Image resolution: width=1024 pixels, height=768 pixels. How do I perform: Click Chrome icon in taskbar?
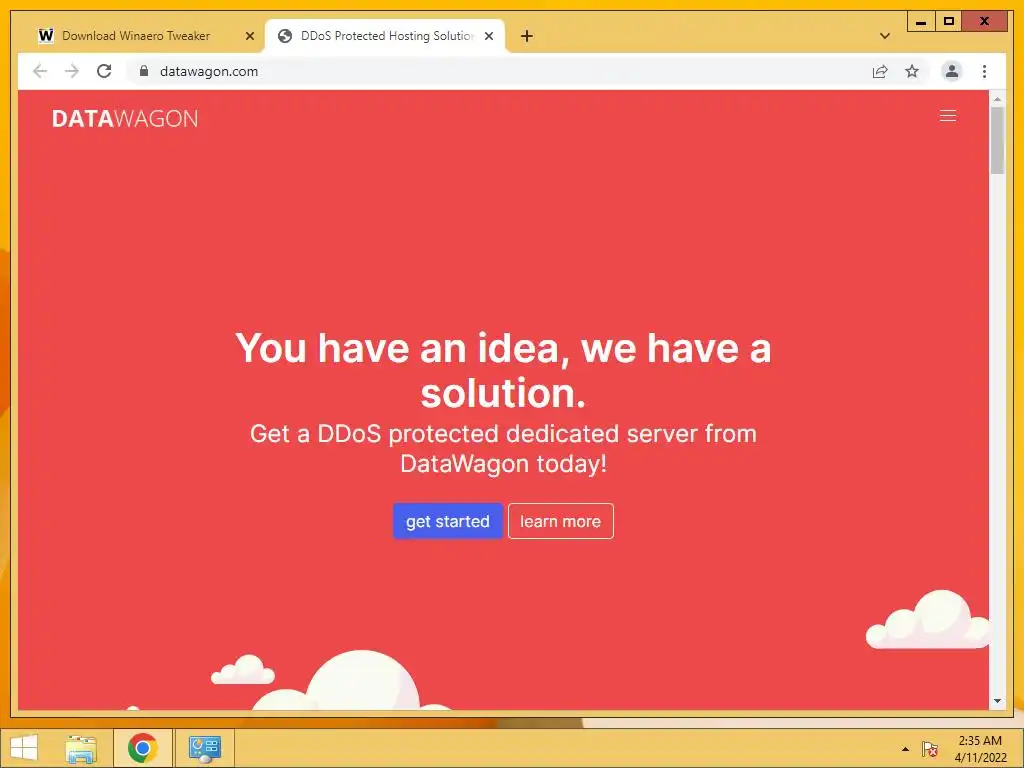tap(142, 748)
